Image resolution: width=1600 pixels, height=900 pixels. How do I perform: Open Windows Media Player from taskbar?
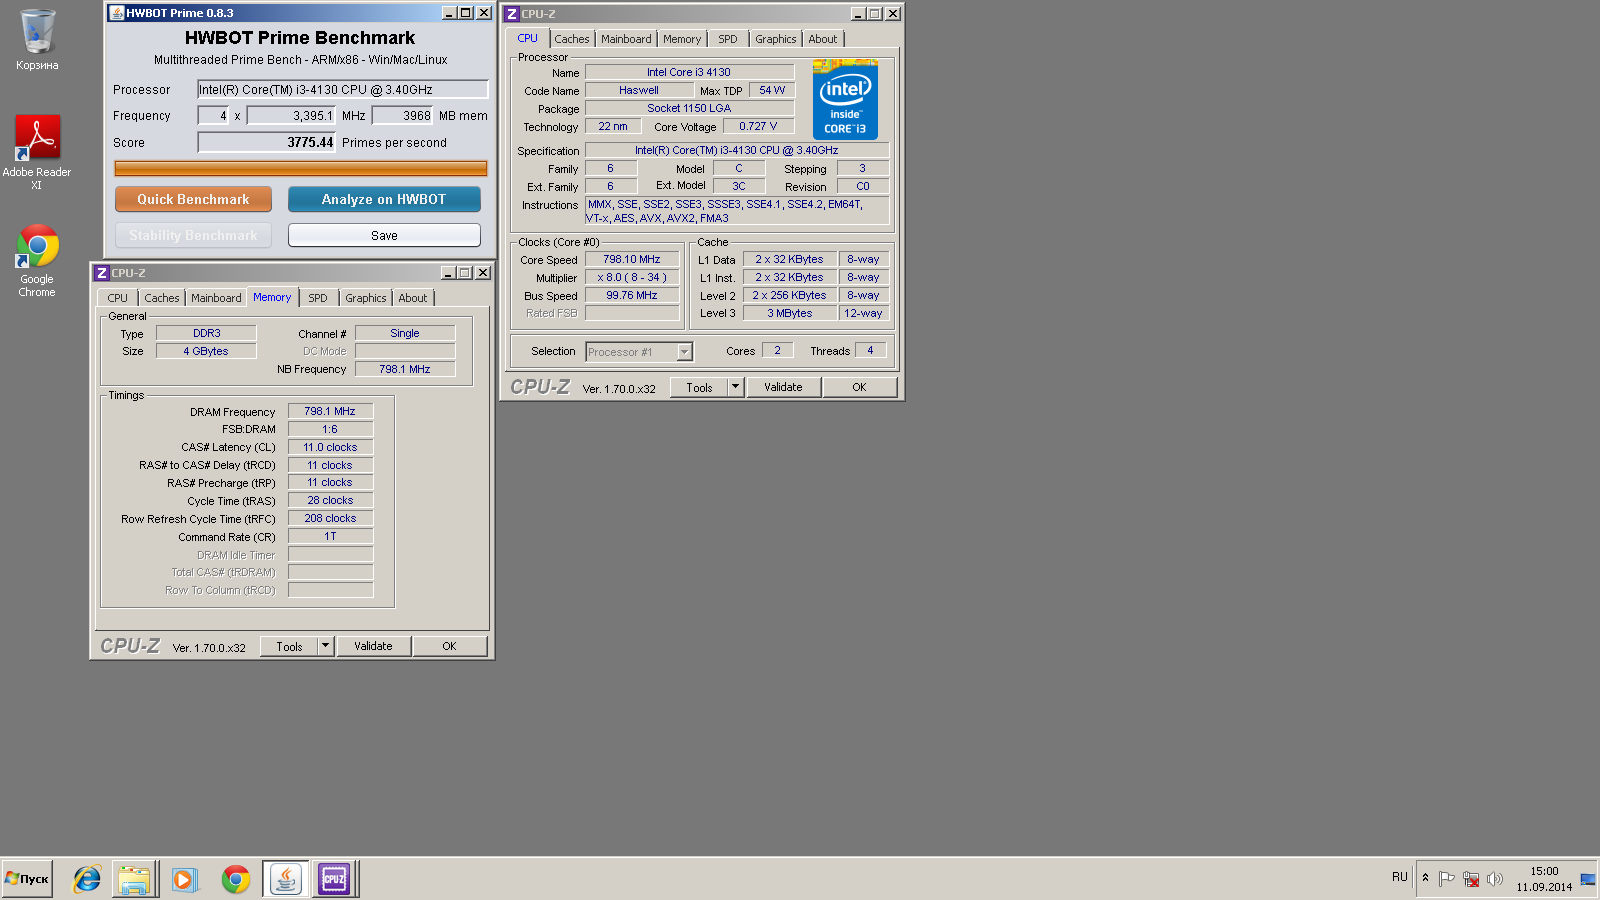point(184,879)
